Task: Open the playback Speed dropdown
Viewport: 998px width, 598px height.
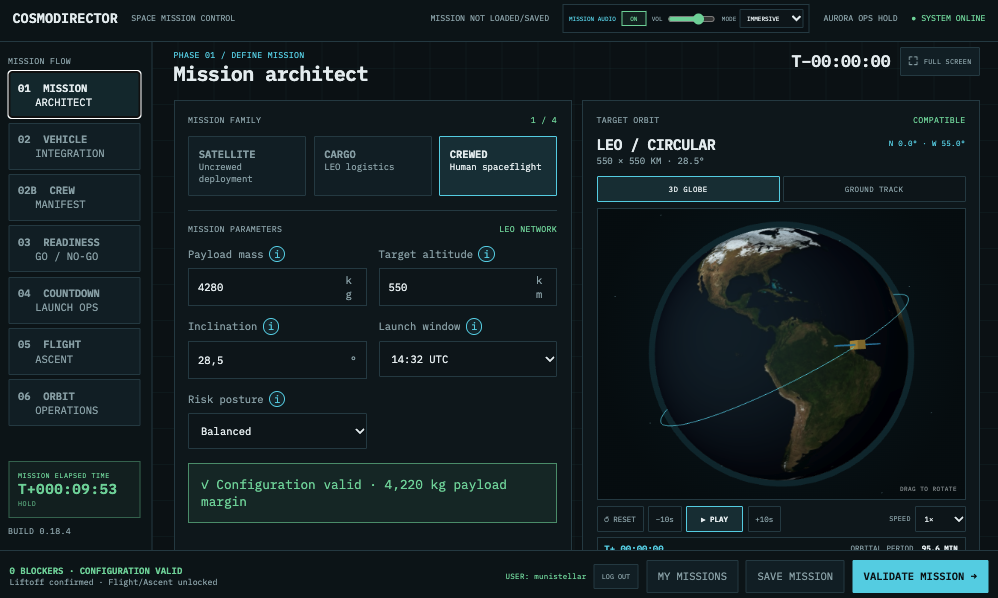Action: 940,519
